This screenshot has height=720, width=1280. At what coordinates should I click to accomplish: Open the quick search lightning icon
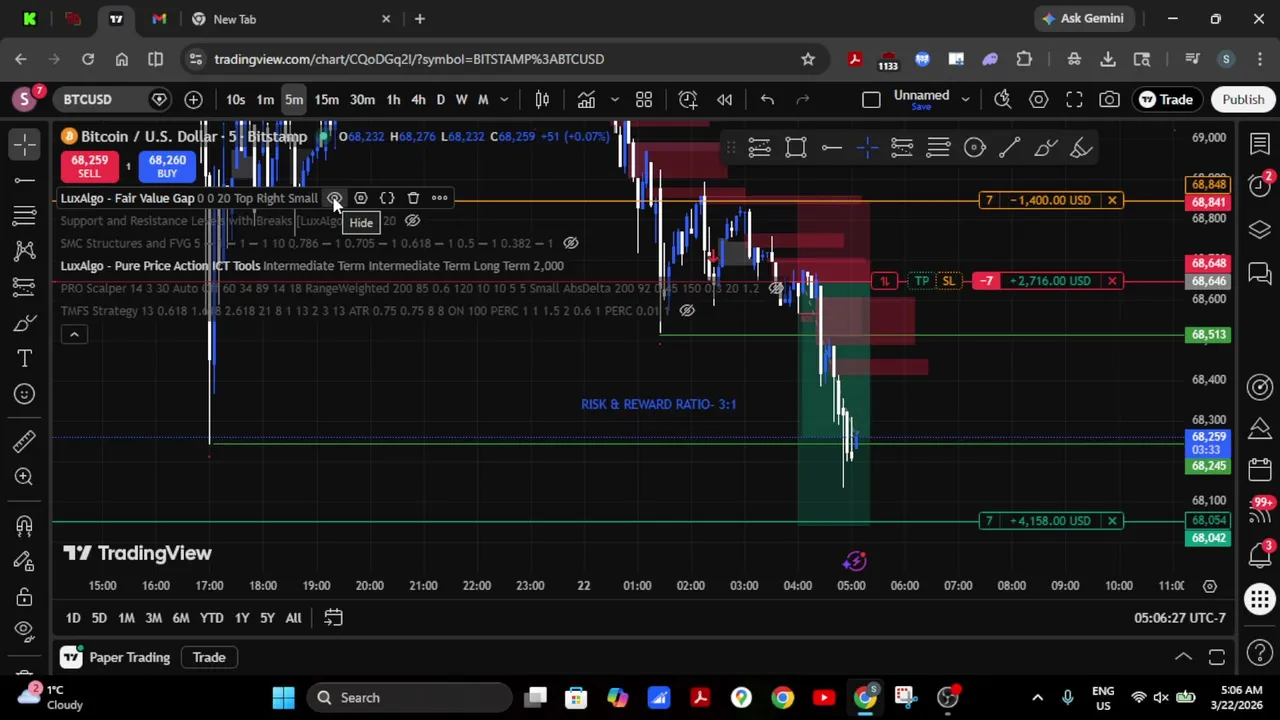[x=1002, y=99]
